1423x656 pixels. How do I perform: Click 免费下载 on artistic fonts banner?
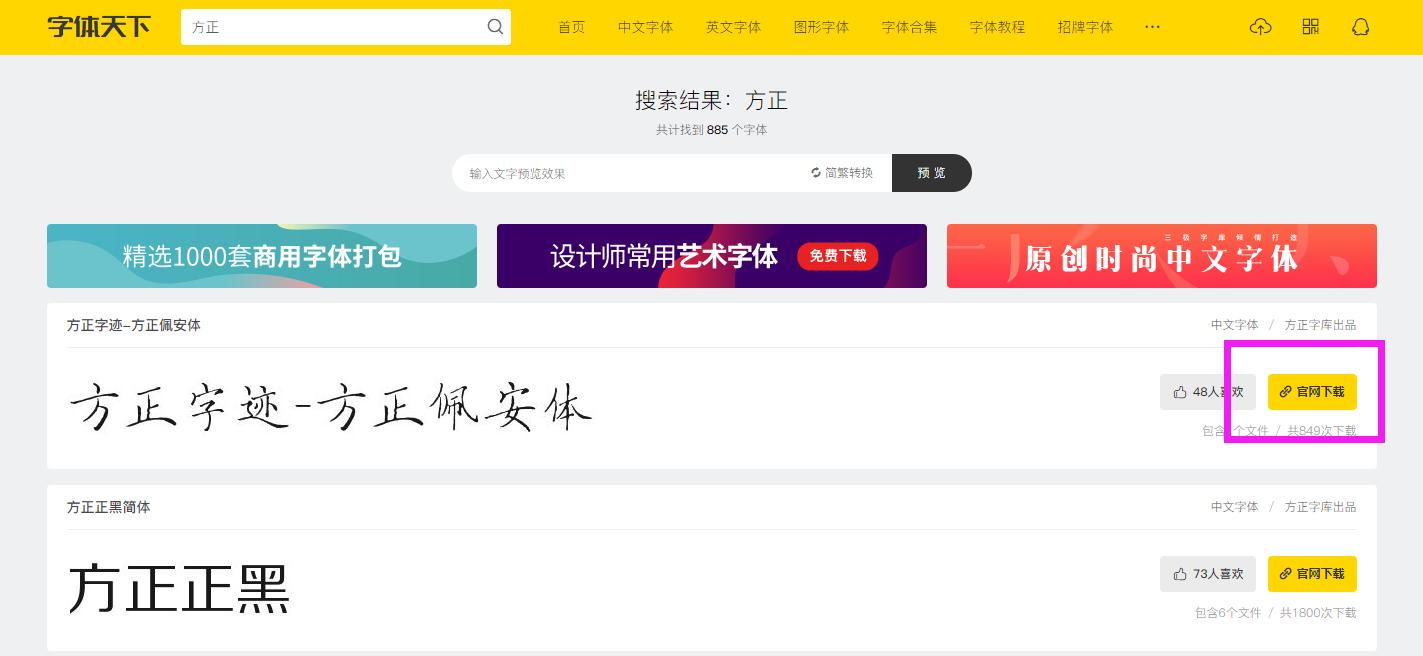tap(838, 256)
